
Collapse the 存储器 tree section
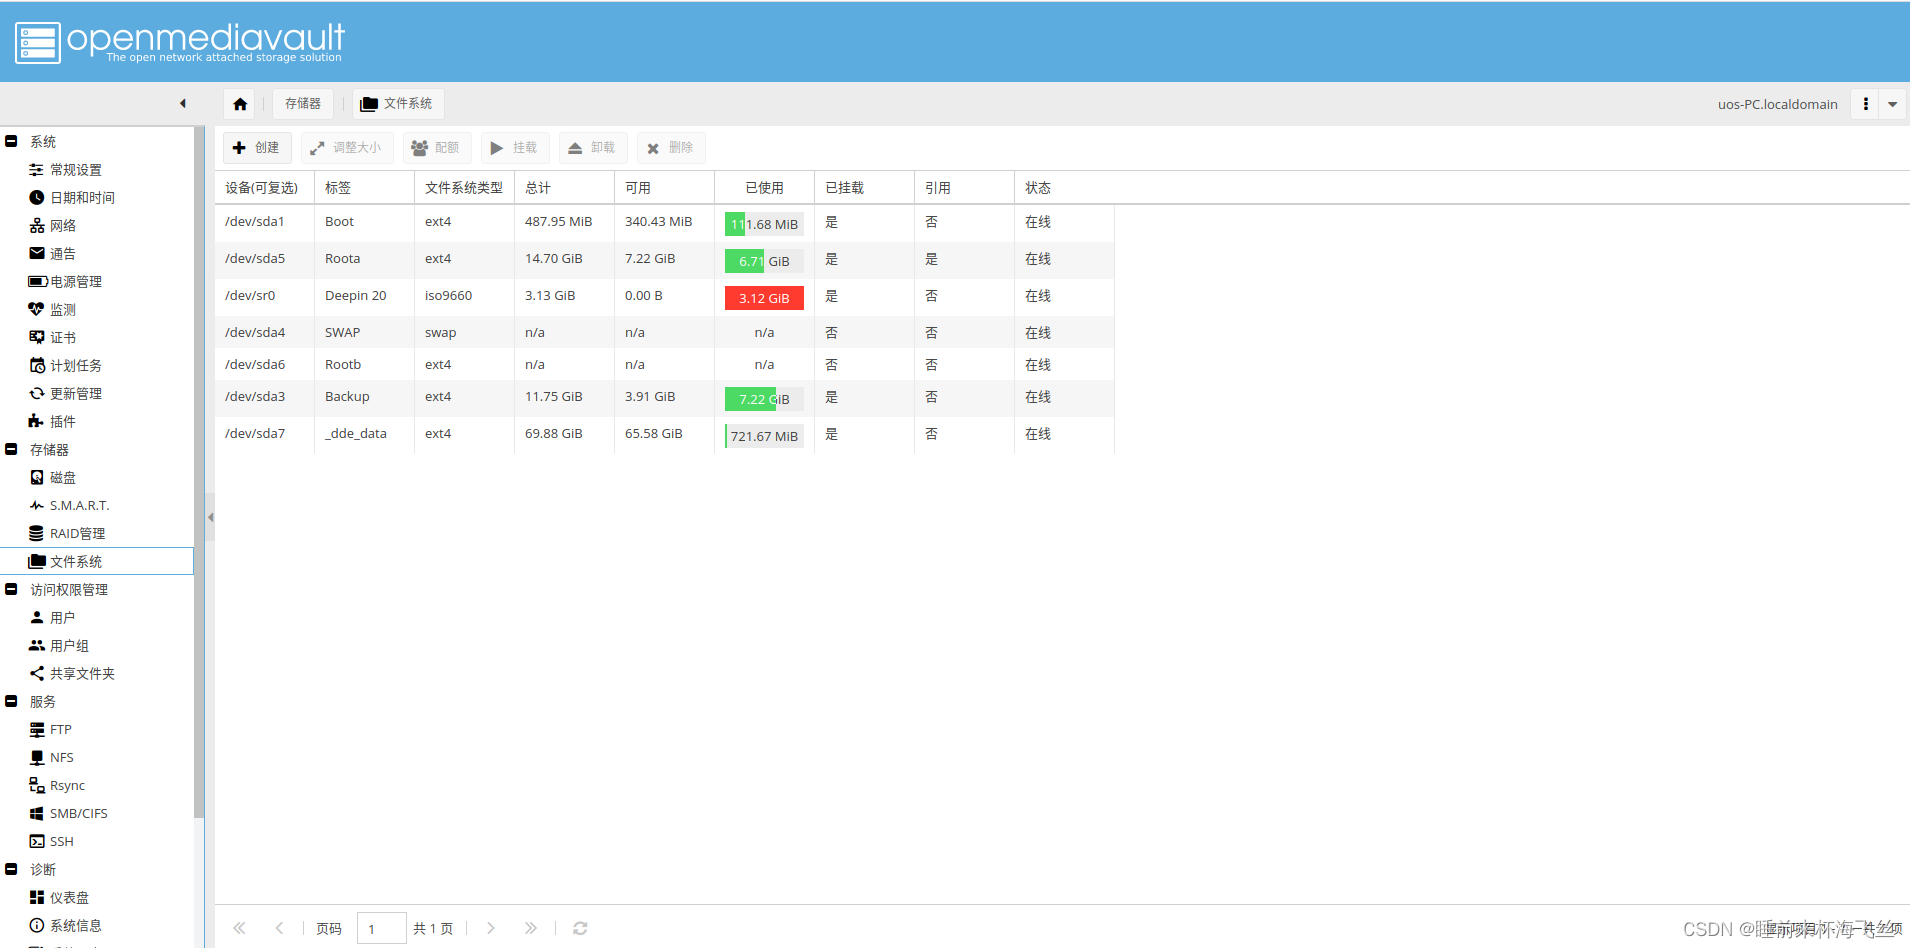point(11,449)
